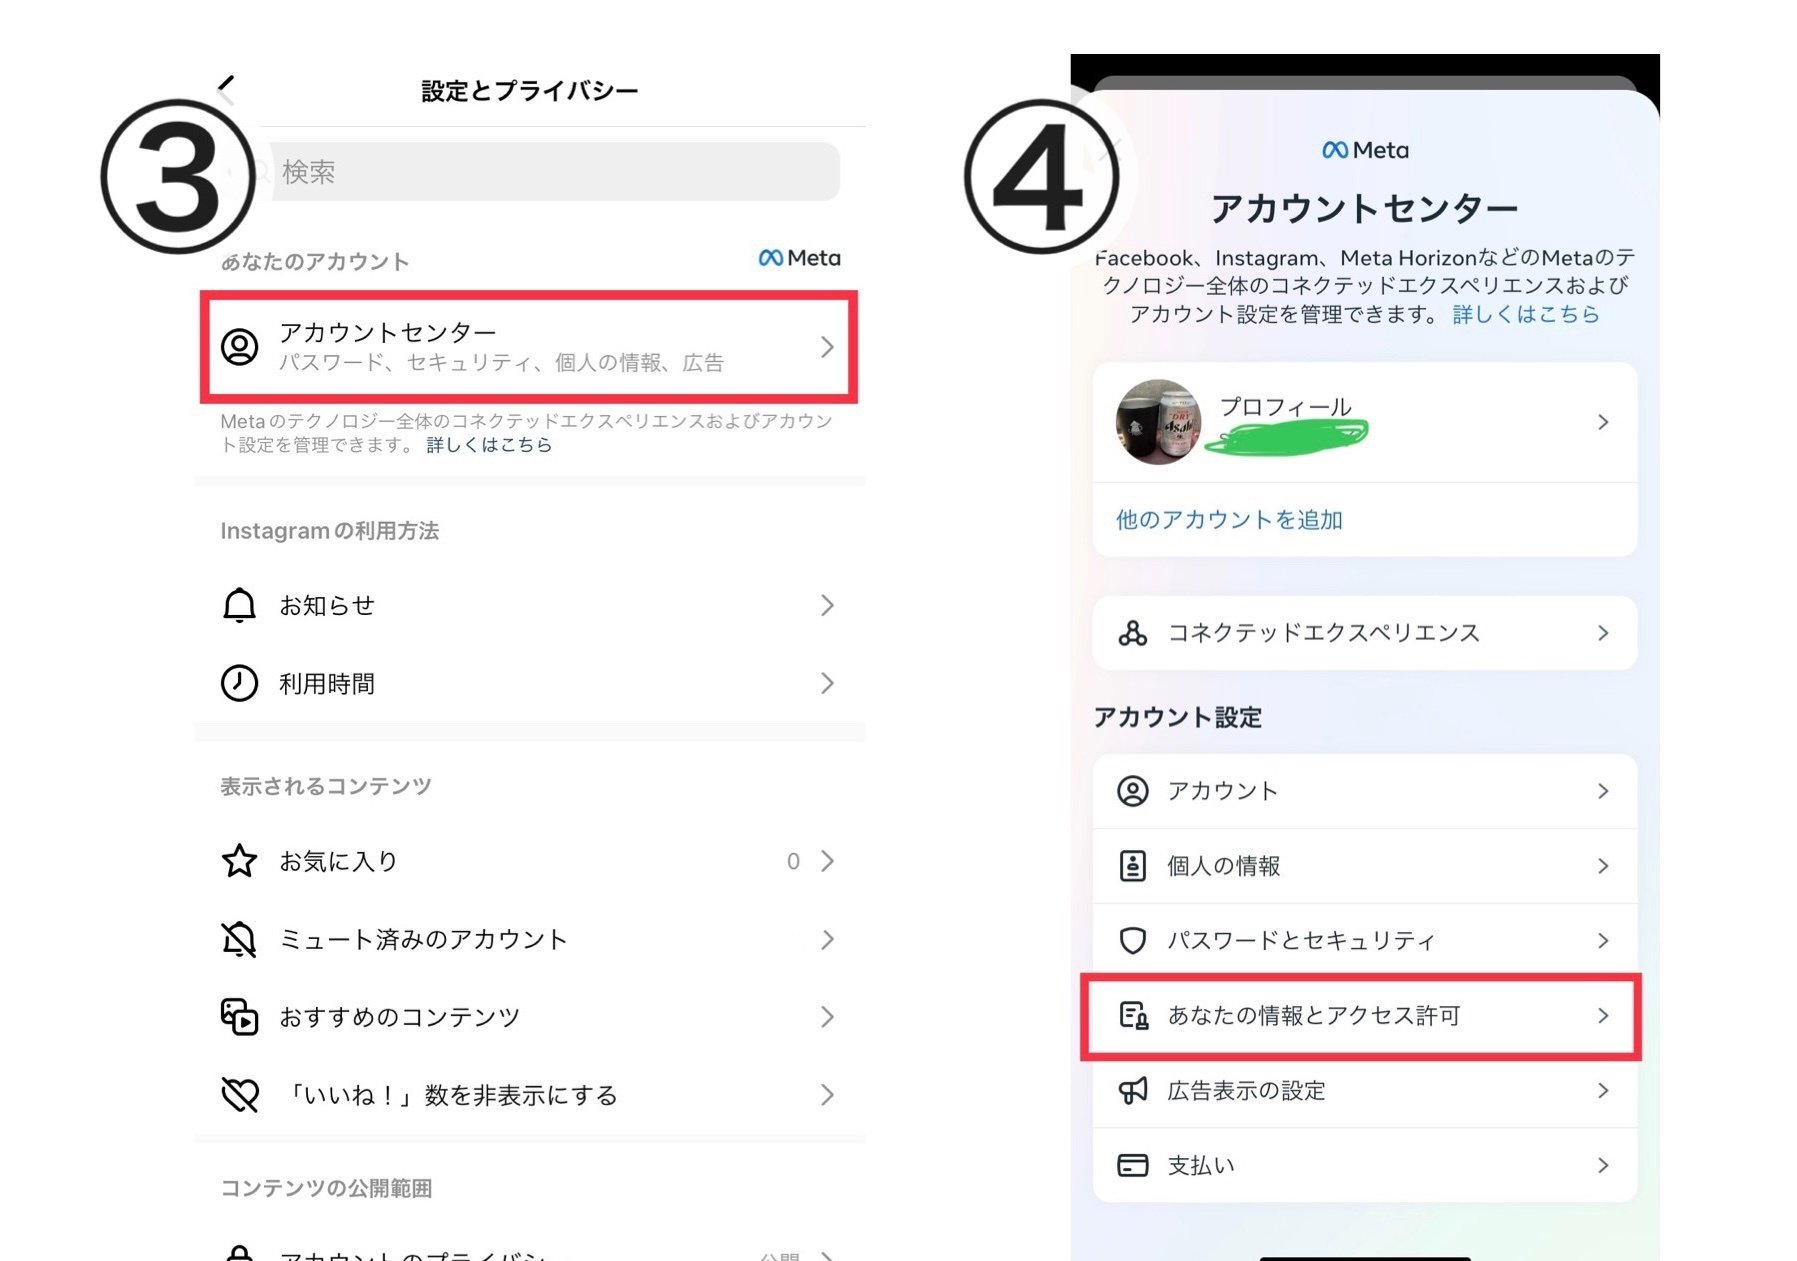The height and width of the screenshot is (1261, 1797).
Task: Expand あなたの情報とアクセス許可 with its arrow
Action: click(x=1604, y=1016)
